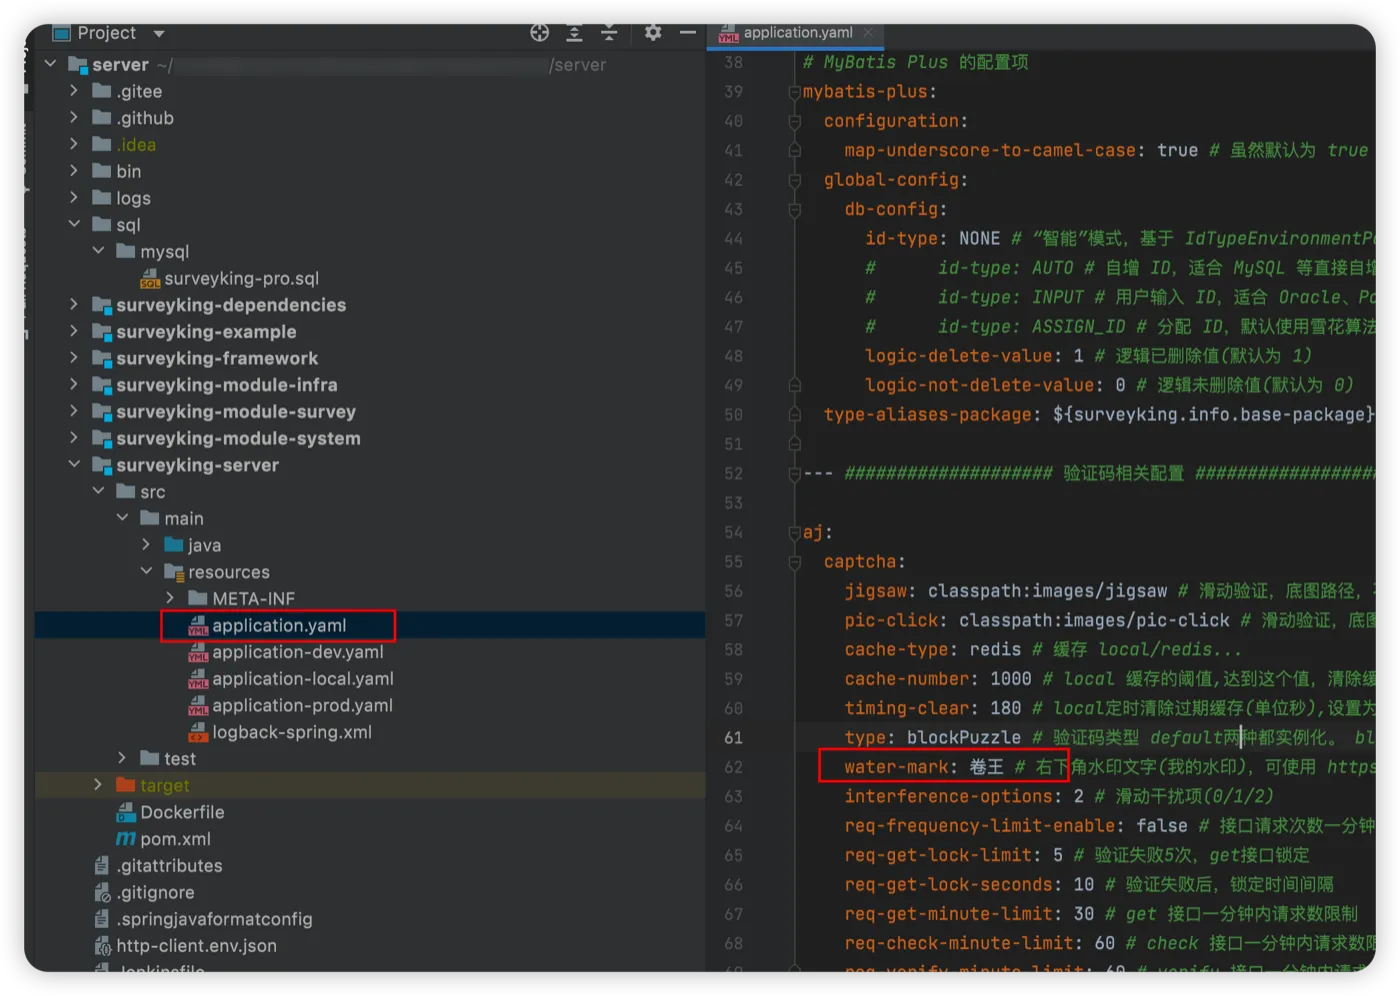This screenshot has width=1400, height=996.
Task: Expand the target folder
Action: pyautogui.click(x=98, y=785)
